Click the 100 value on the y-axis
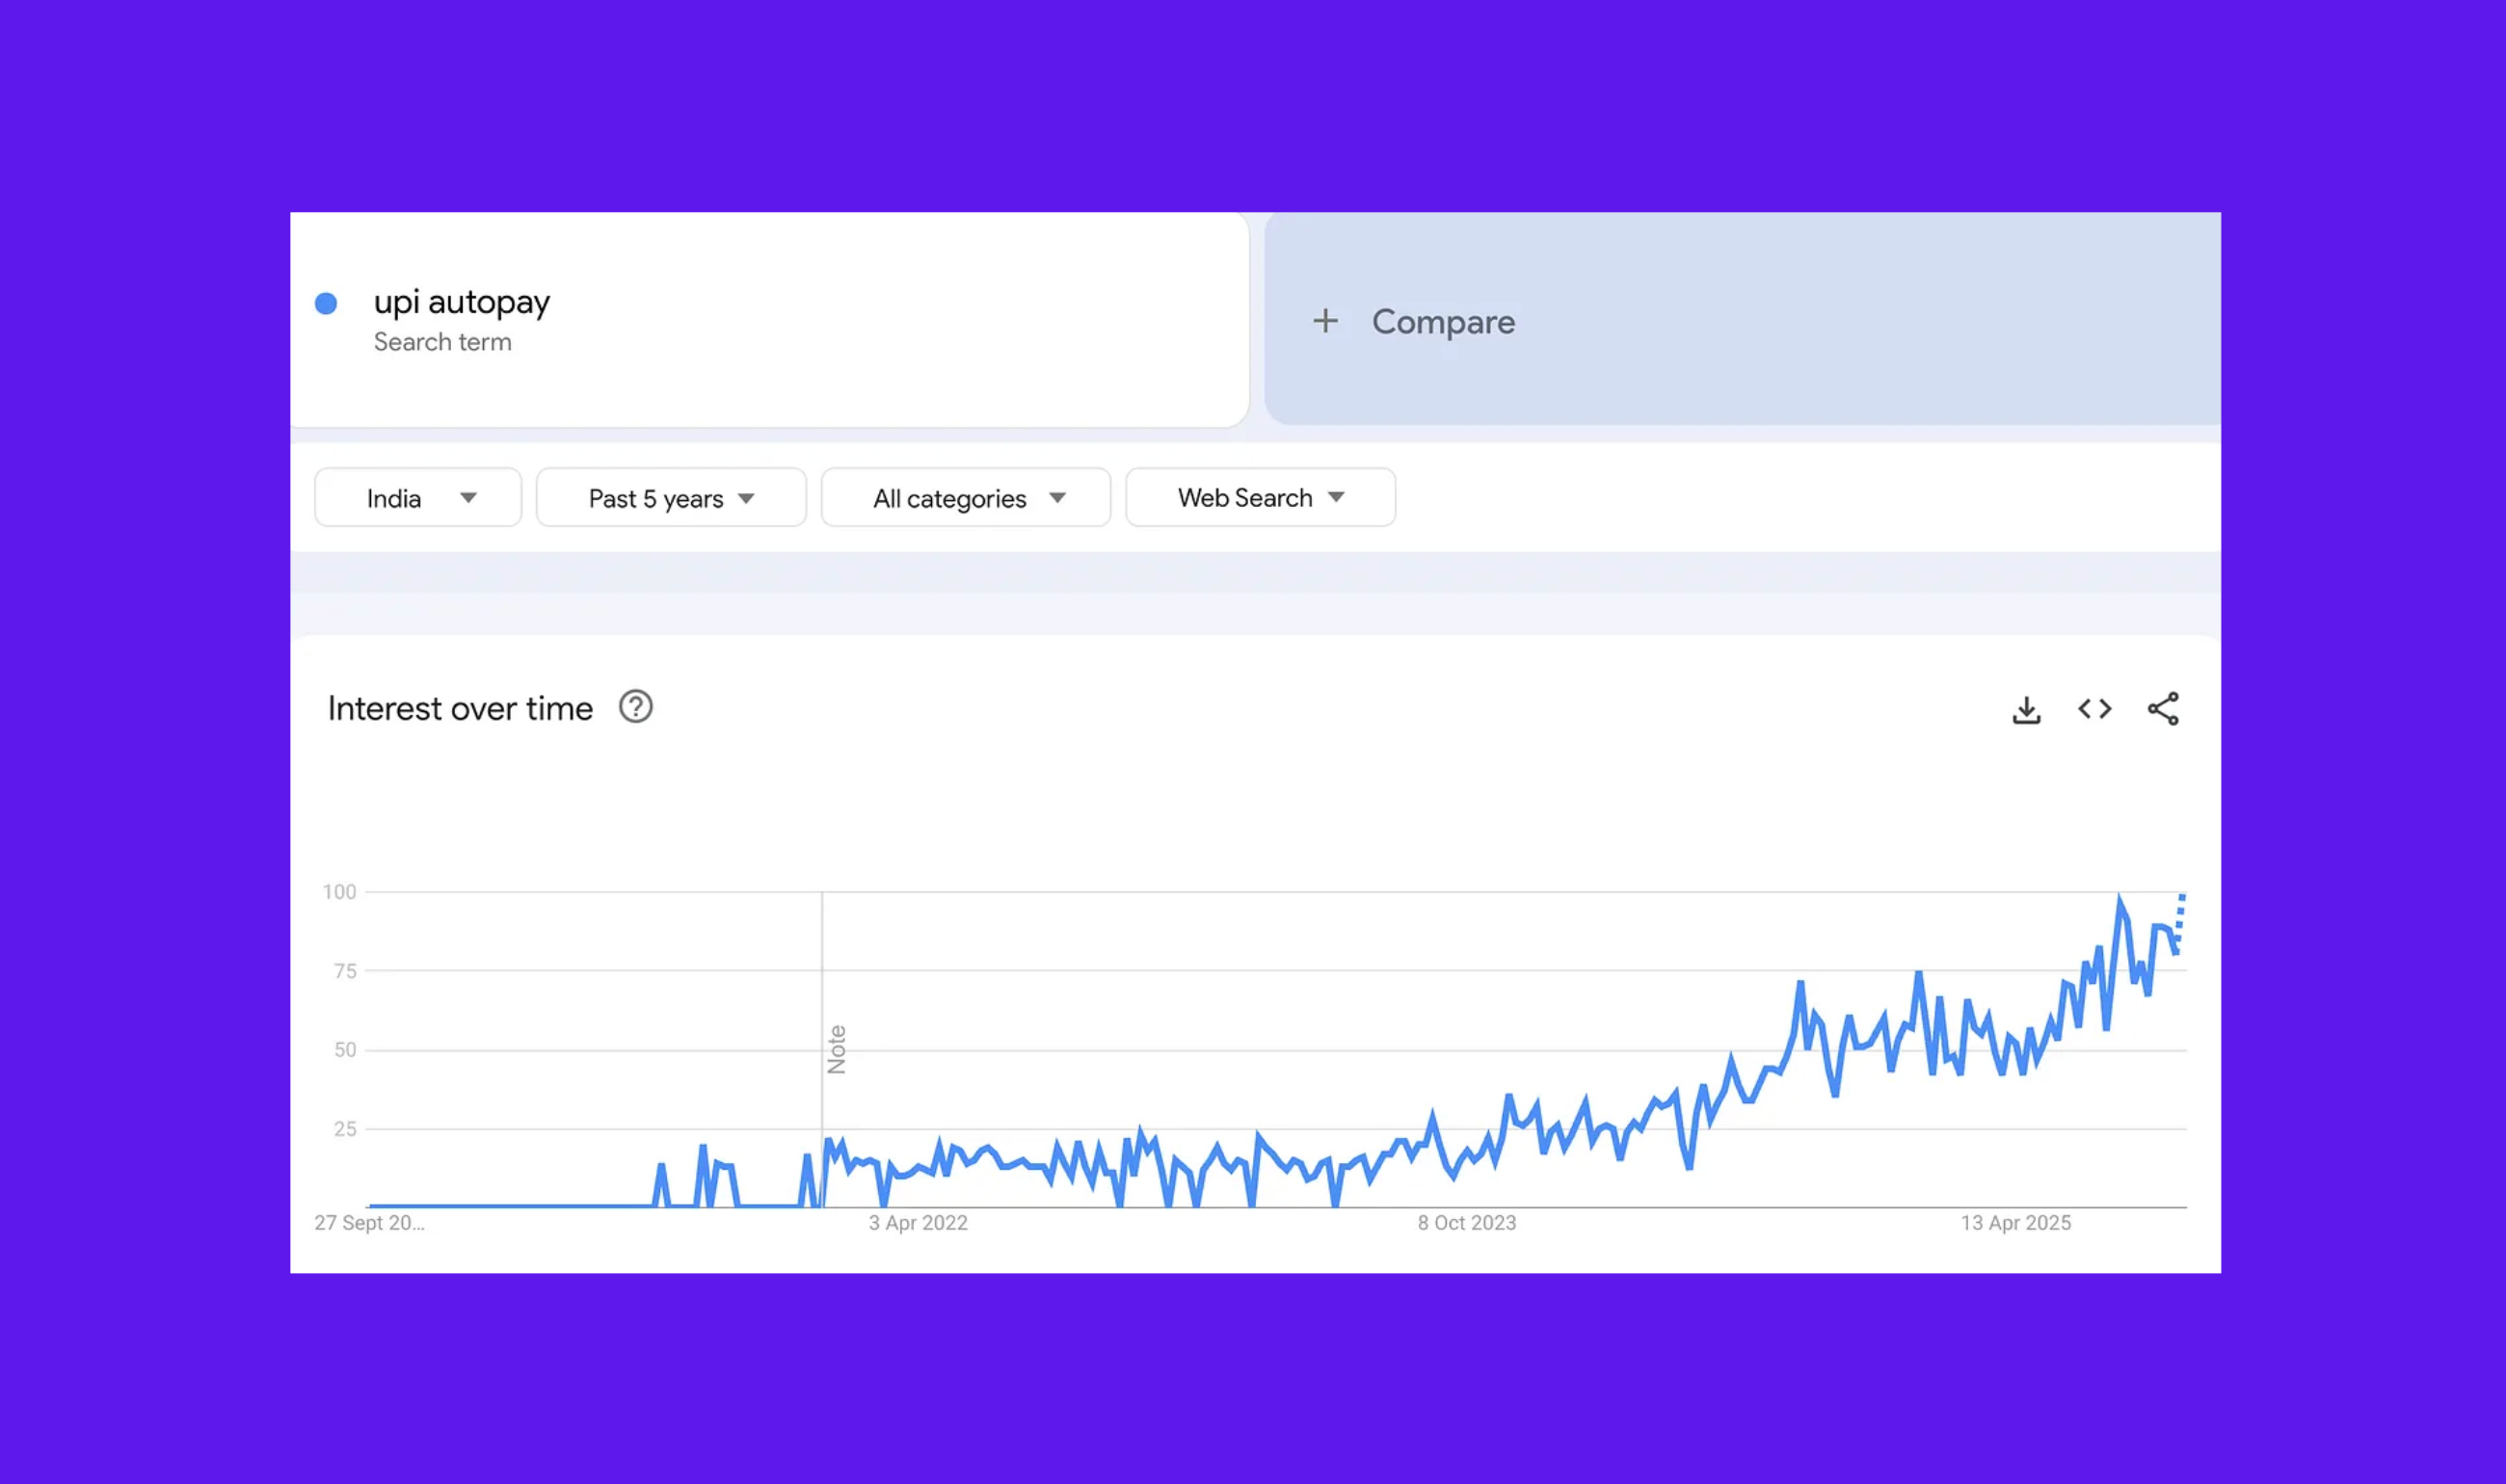This screenshot has width=2506, height=1484. tap(339, 892)
